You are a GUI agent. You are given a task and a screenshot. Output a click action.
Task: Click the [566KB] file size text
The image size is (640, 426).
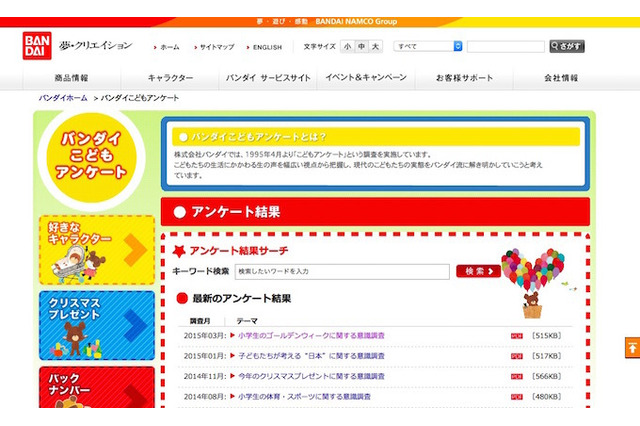547,376
